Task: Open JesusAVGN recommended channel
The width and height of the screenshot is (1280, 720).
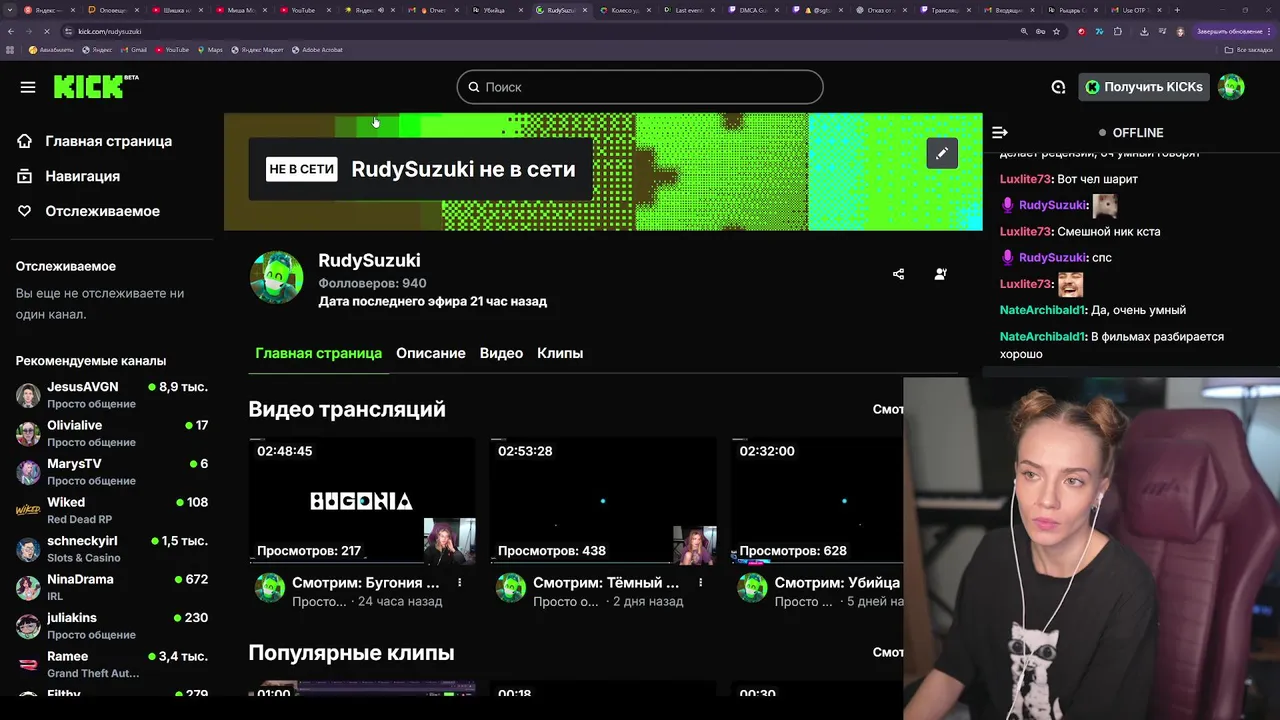Action: point(112,395)
